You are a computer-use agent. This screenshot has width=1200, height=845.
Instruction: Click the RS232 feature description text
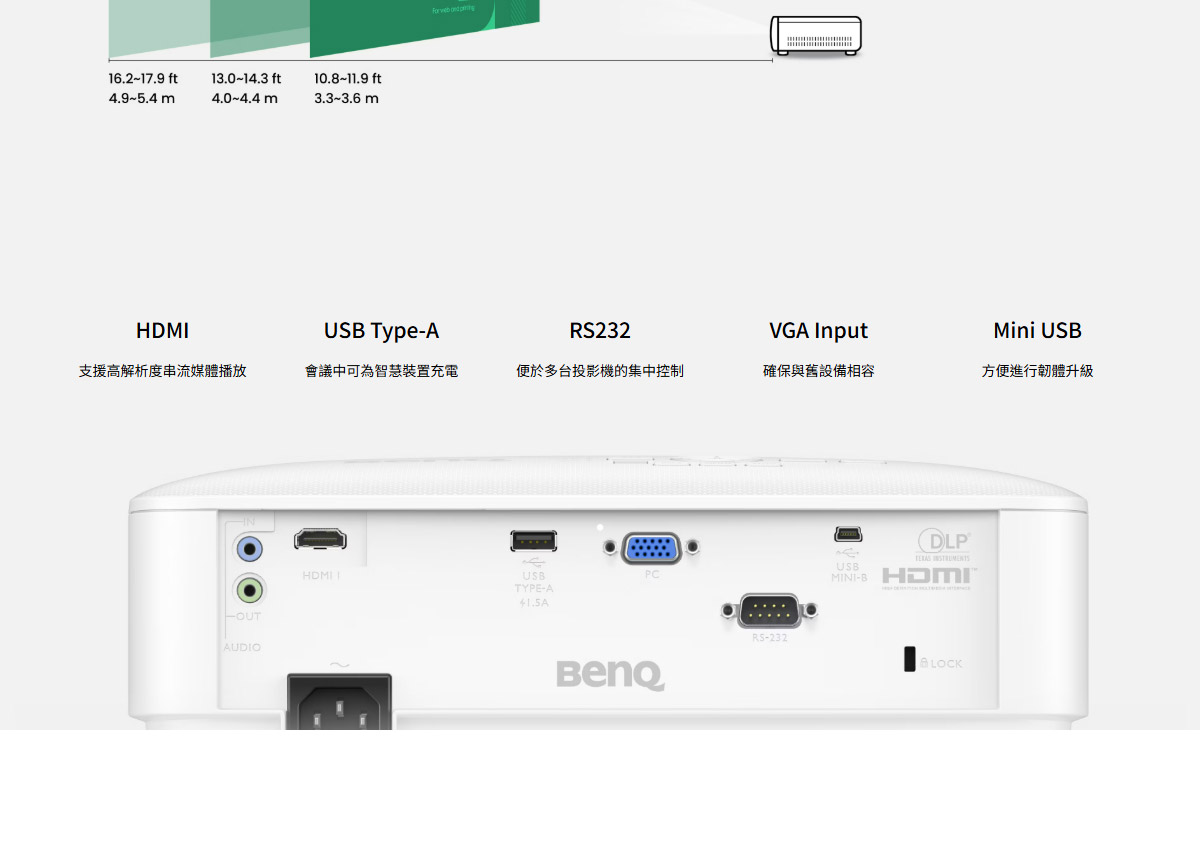click(600, 370)
